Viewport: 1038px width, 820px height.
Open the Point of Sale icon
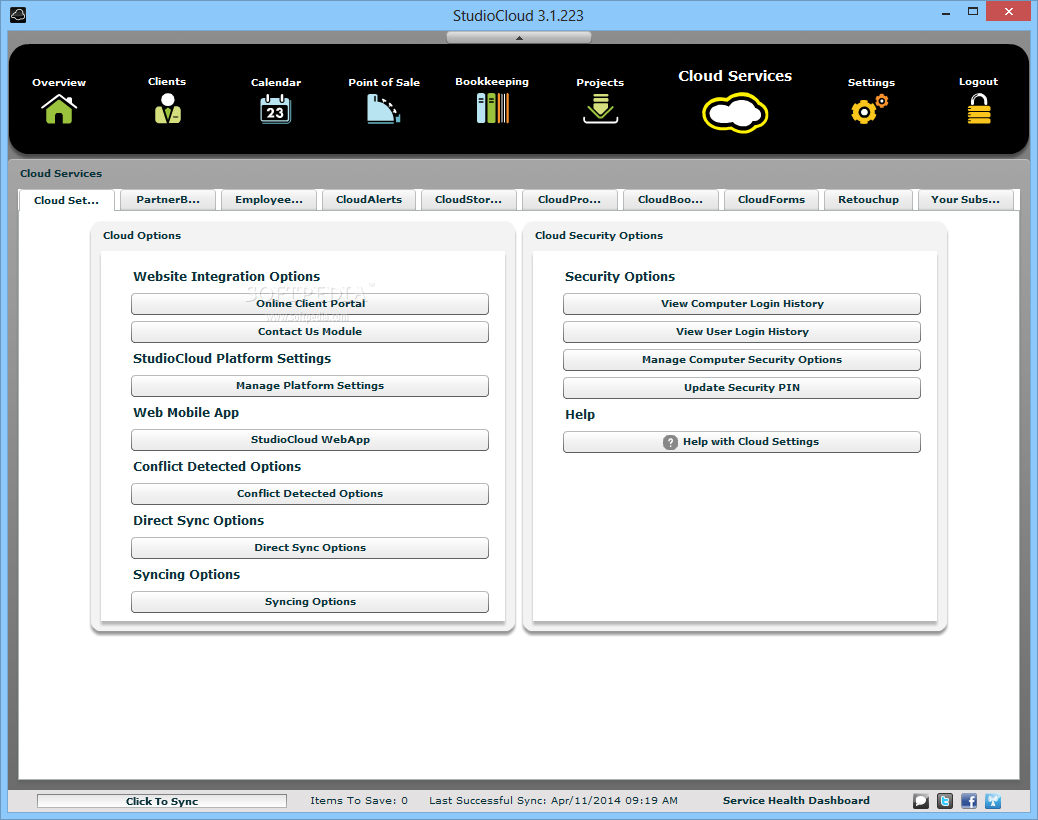[x=383, y=109]
